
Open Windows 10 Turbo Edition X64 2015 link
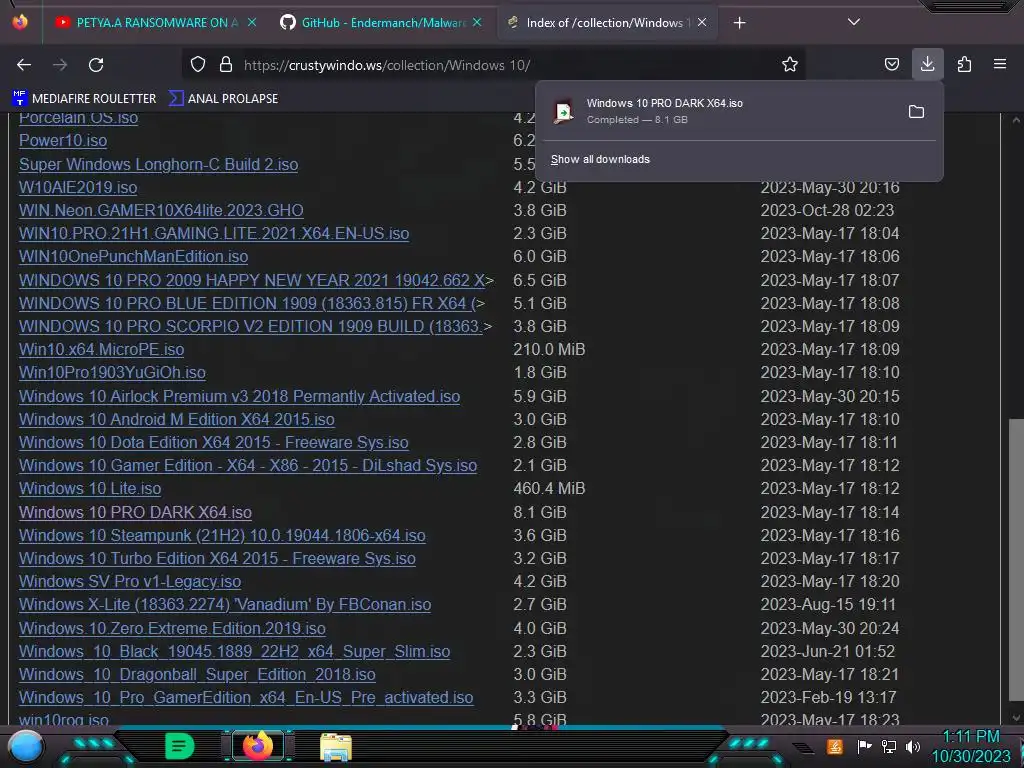tap(217, 558)
